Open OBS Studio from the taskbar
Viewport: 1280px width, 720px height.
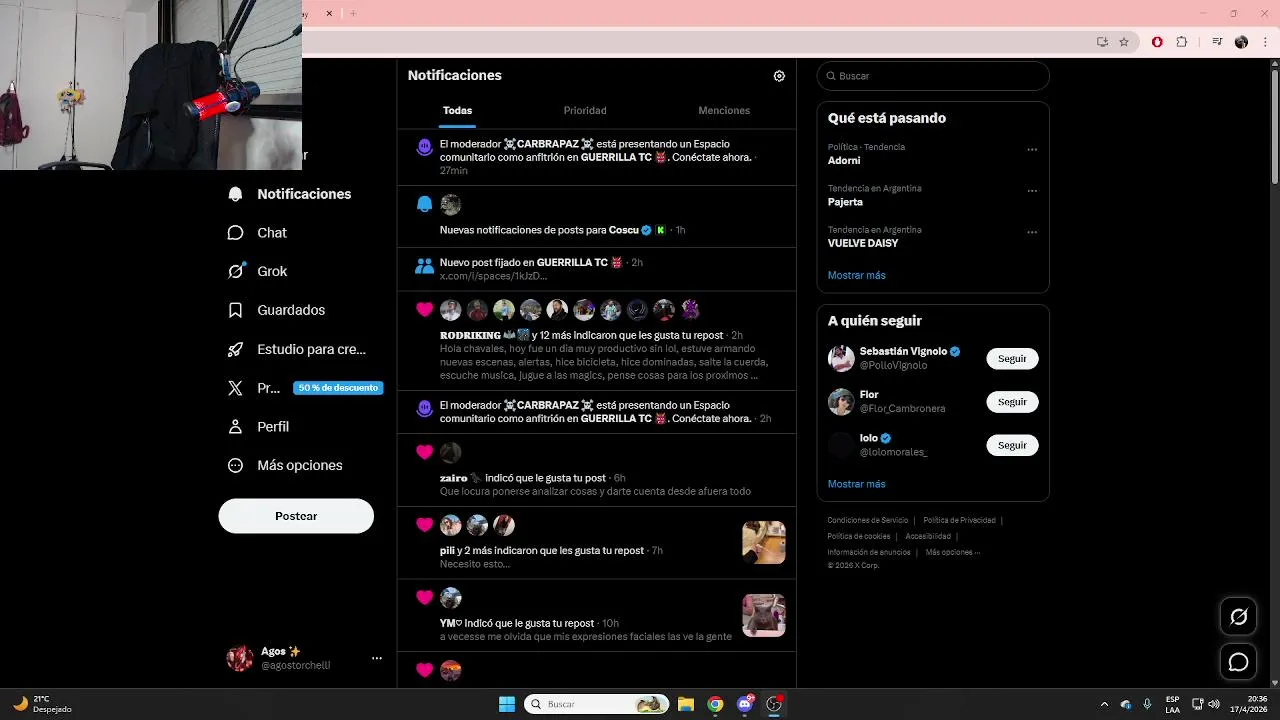pos(774,704)
